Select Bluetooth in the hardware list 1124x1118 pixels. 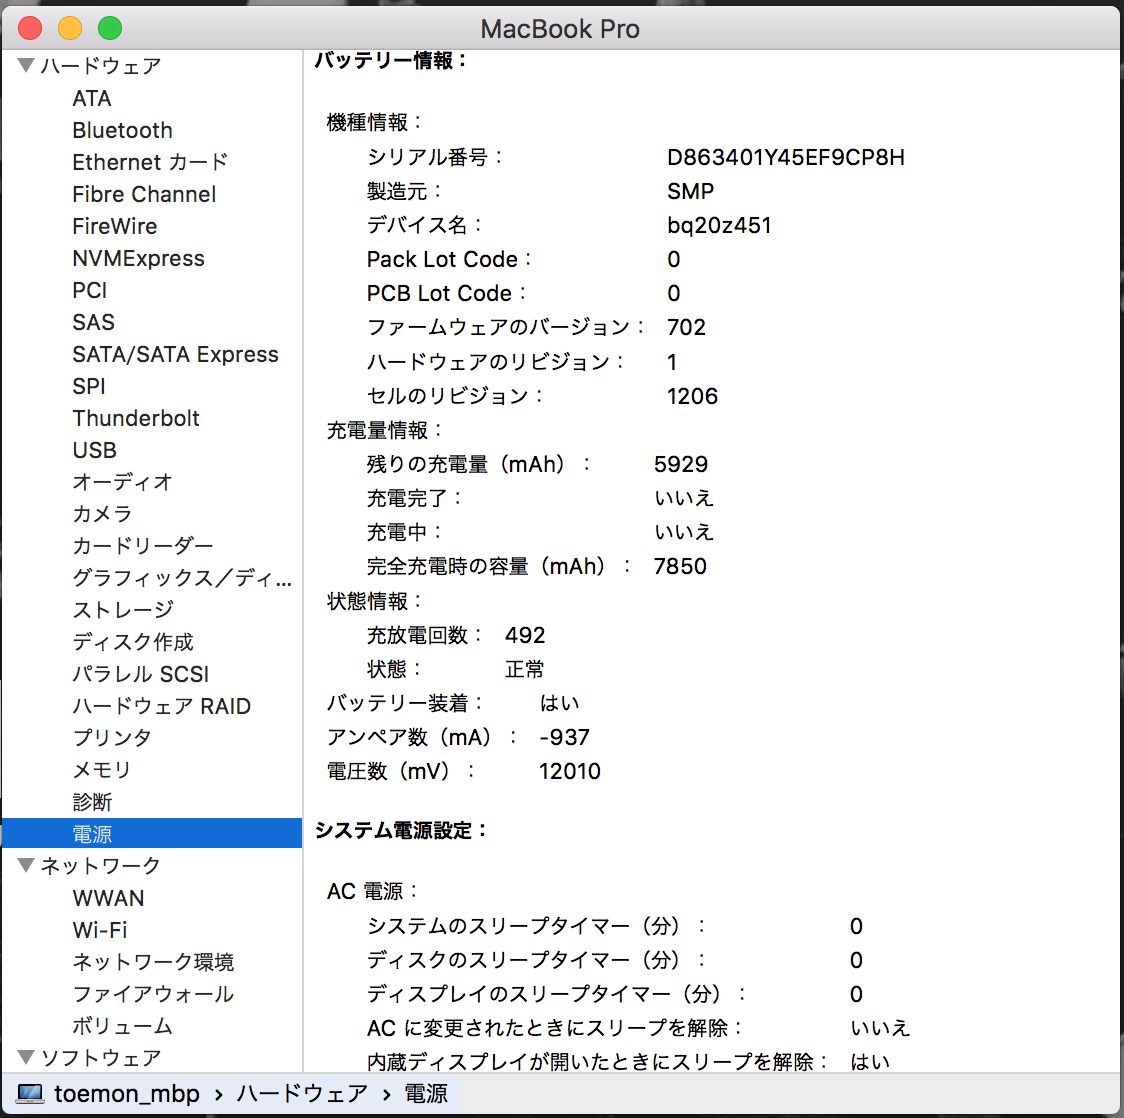[123, 130]
